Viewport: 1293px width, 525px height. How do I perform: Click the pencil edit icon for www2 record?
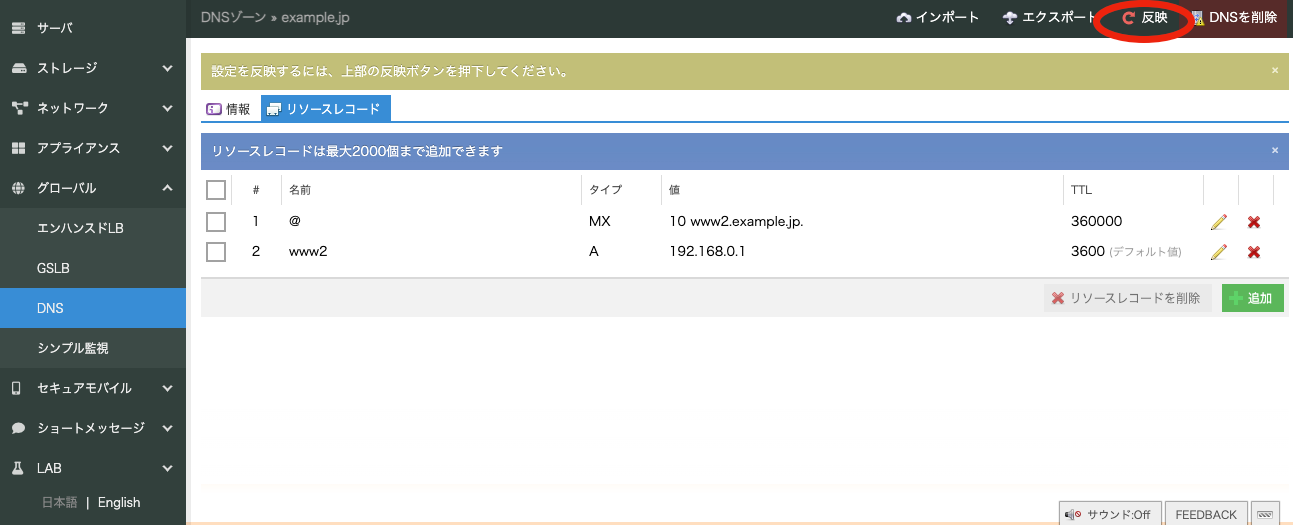1217,252
